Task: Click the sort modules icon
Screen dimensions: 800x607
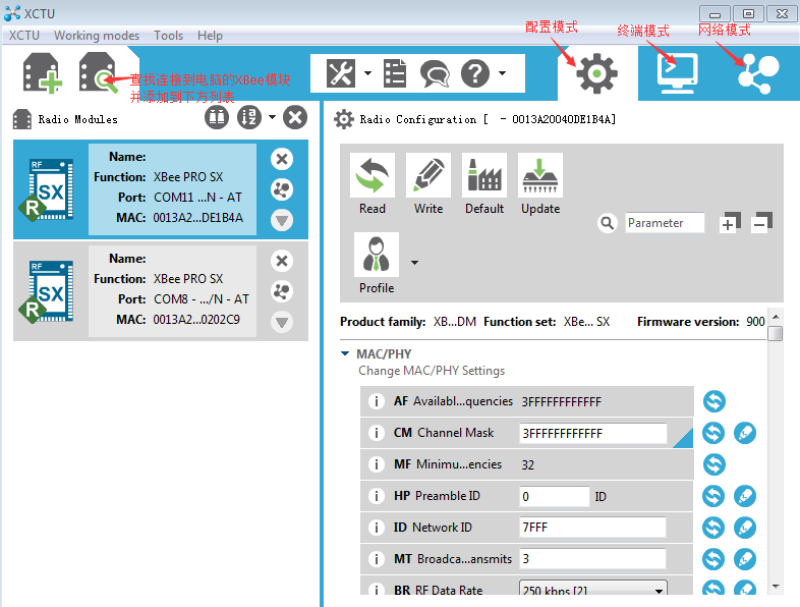Action: tap(249, 118)
